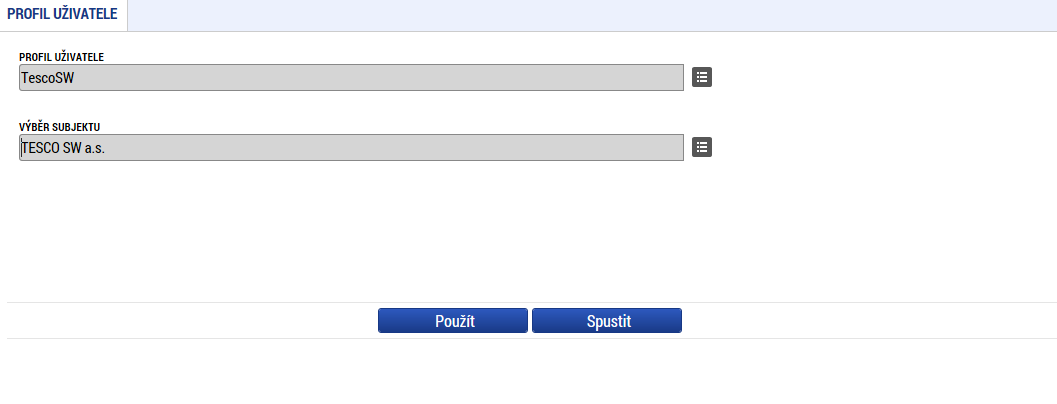Image resolution: width=1057 pixels, height=404 pixels.
Task: Expand the user profile selection list
Action: pyautogui.click(x=702, y=78)
